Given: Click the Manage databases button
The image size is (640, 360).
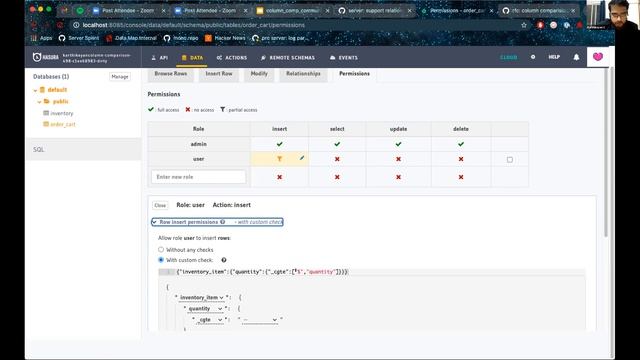Looking at the screenshot, I should pos(120,77).
